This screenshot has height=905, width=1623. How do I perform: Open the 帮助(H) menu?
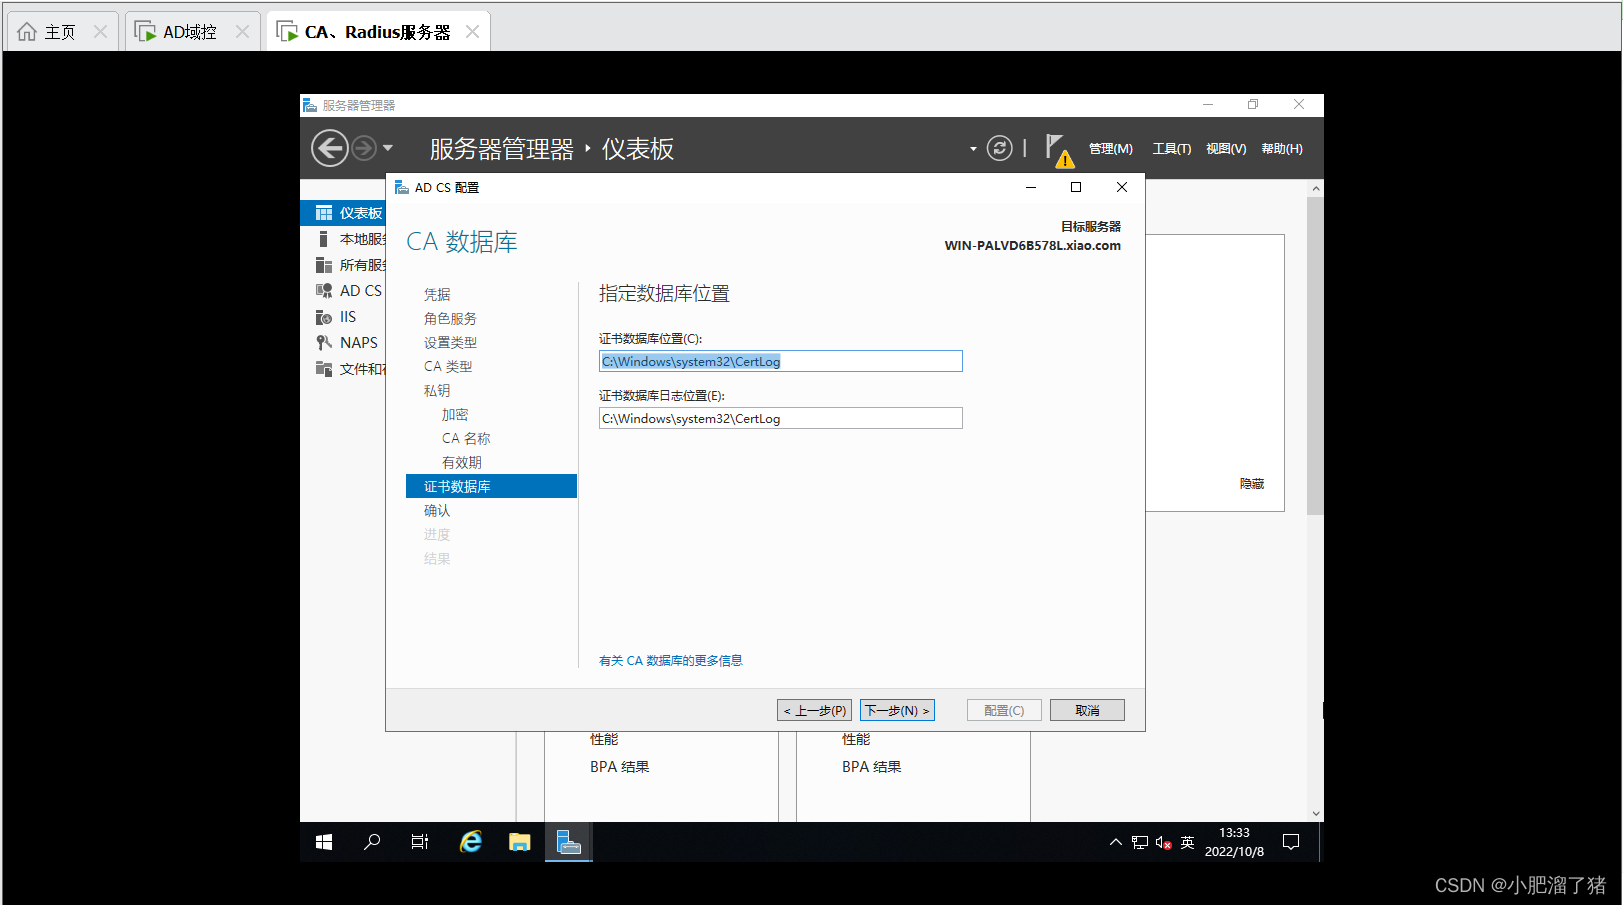pyautogui.click(x=1281, y=149)
